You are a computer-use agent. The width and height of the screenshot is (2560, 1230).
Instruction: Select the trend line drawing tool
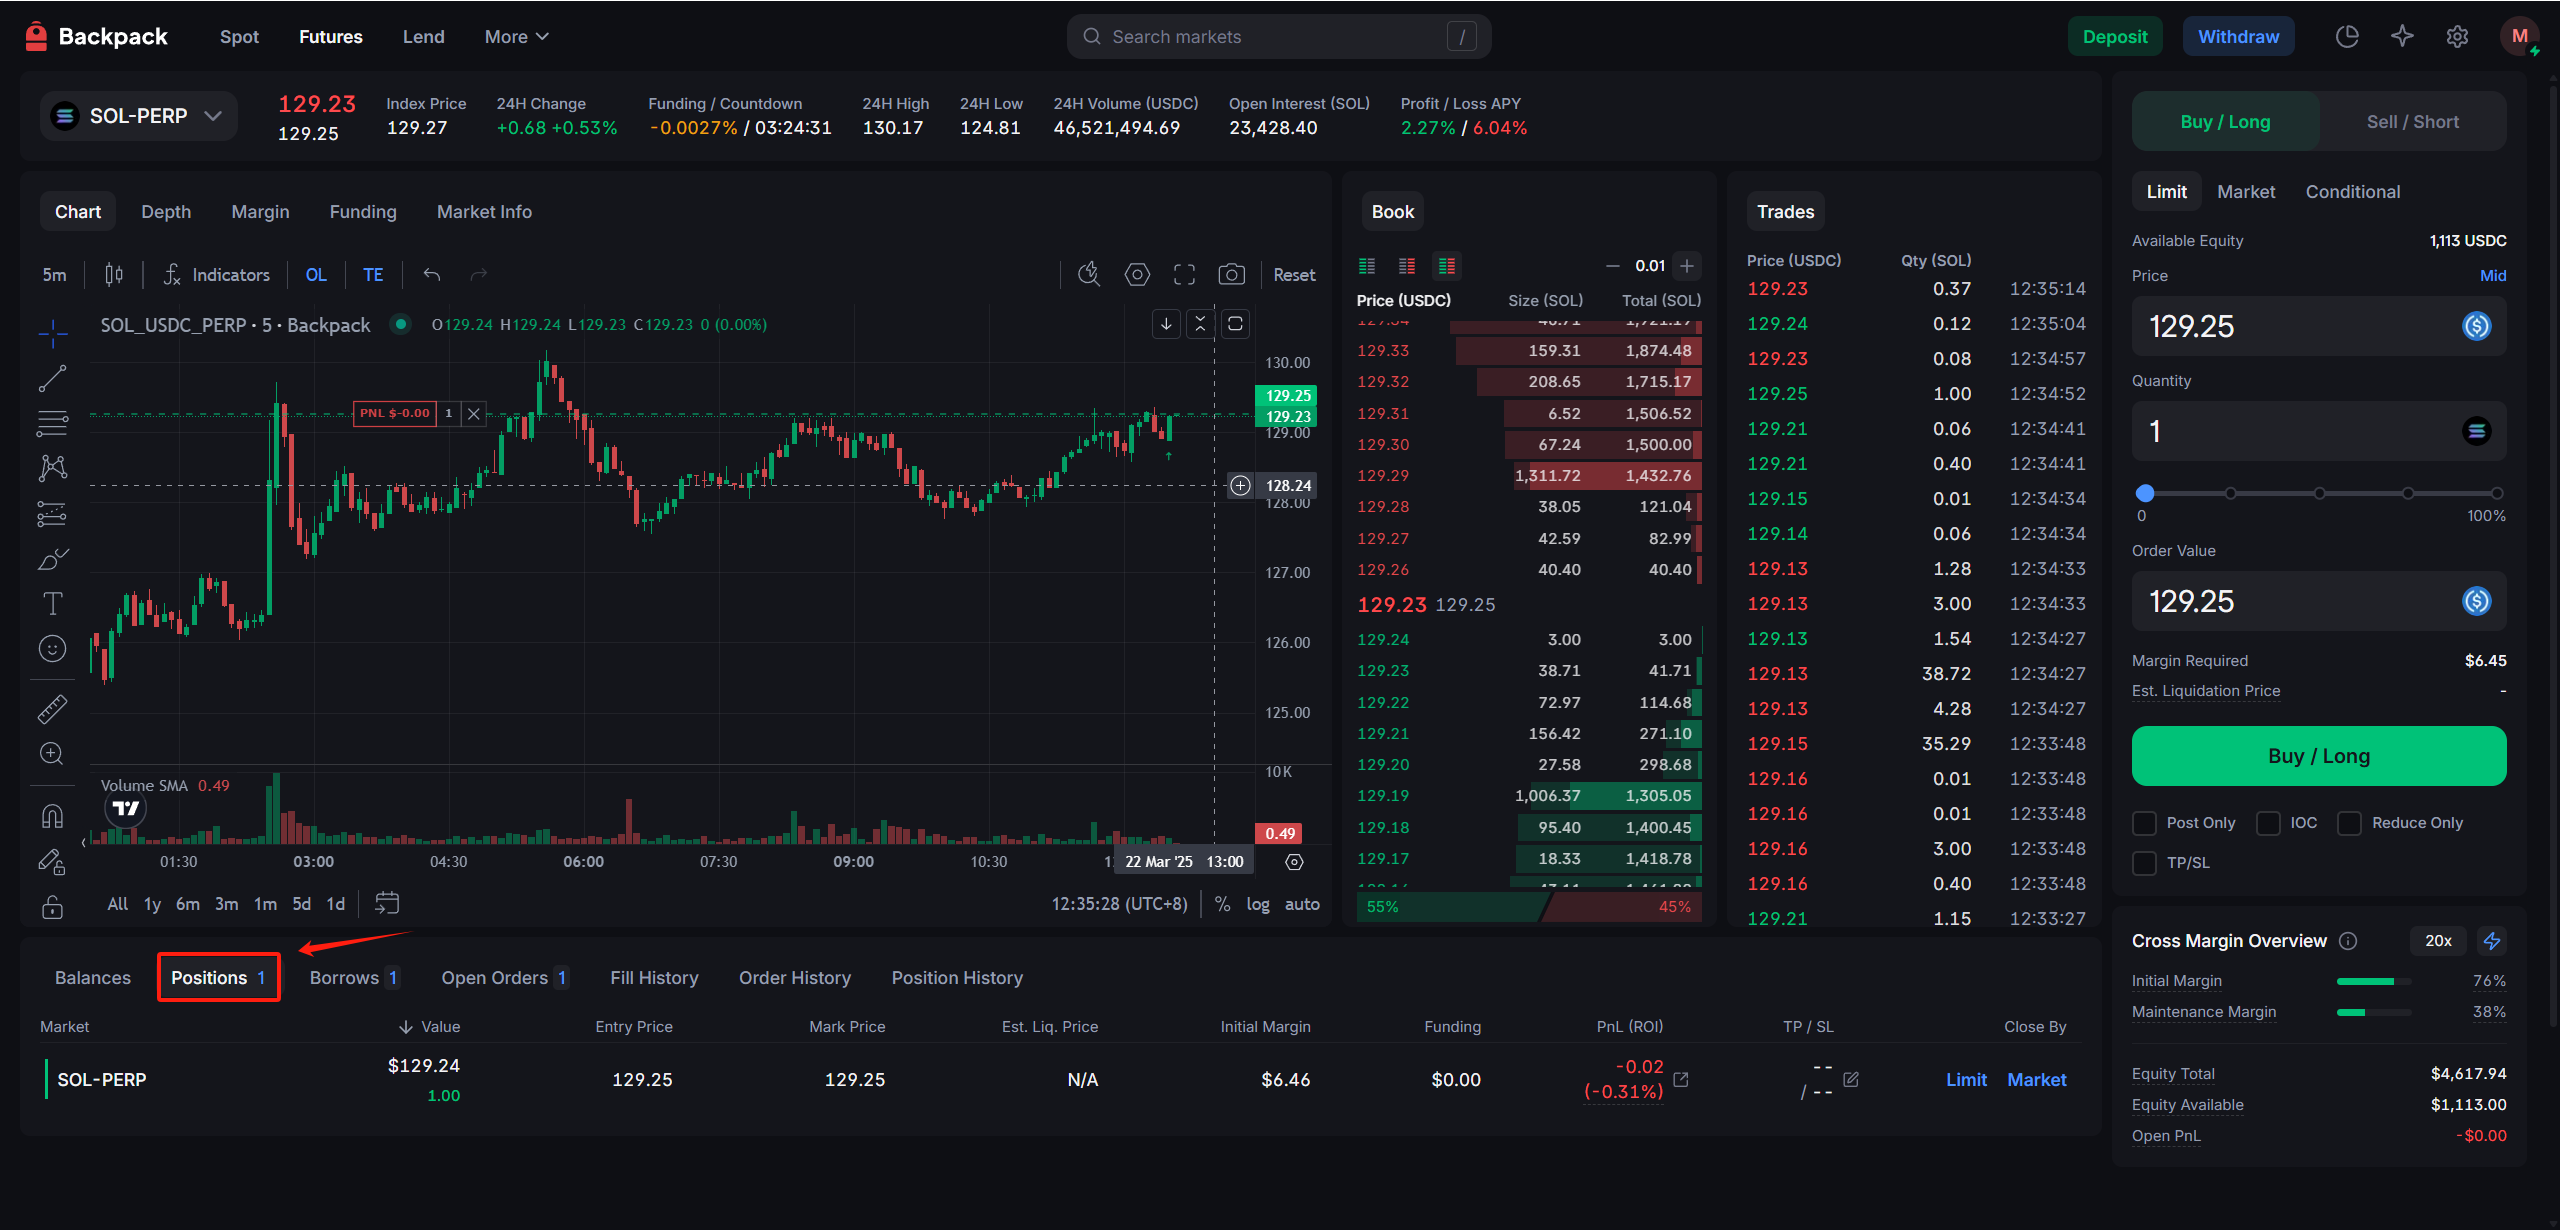(x=52, y=378)
